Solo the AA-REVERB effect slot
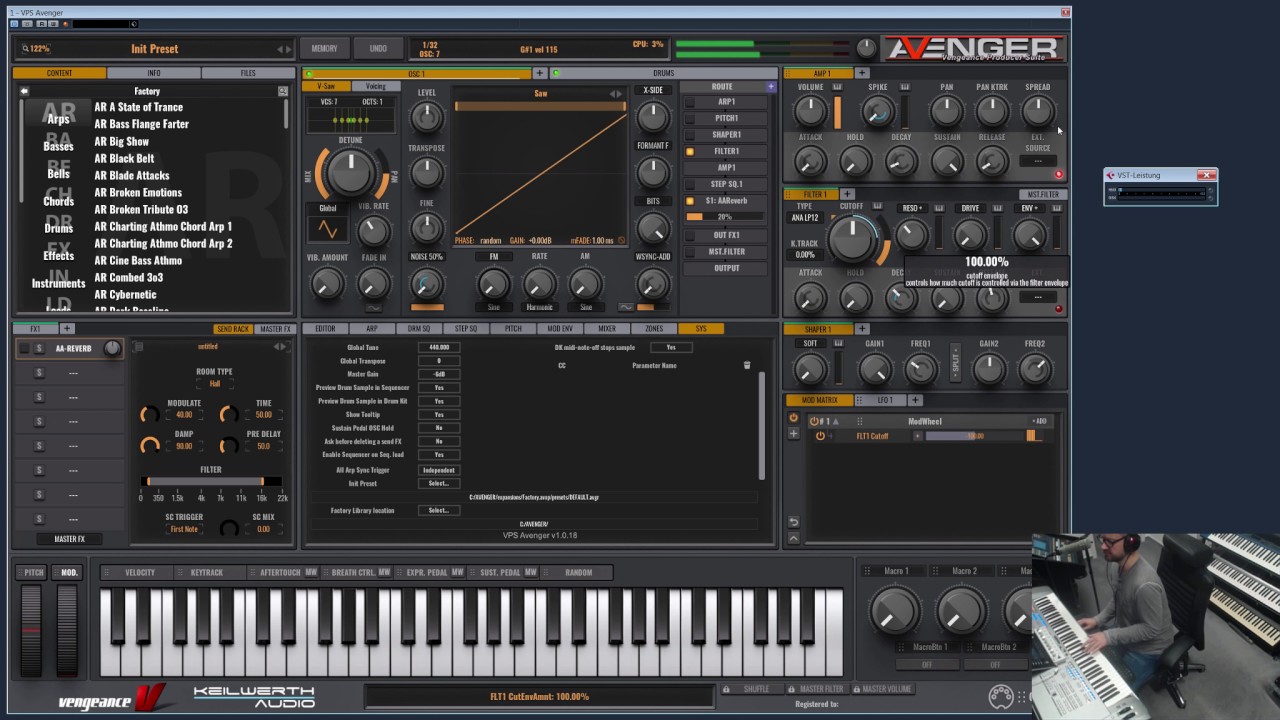1280x720 pixels. [39, 348]
